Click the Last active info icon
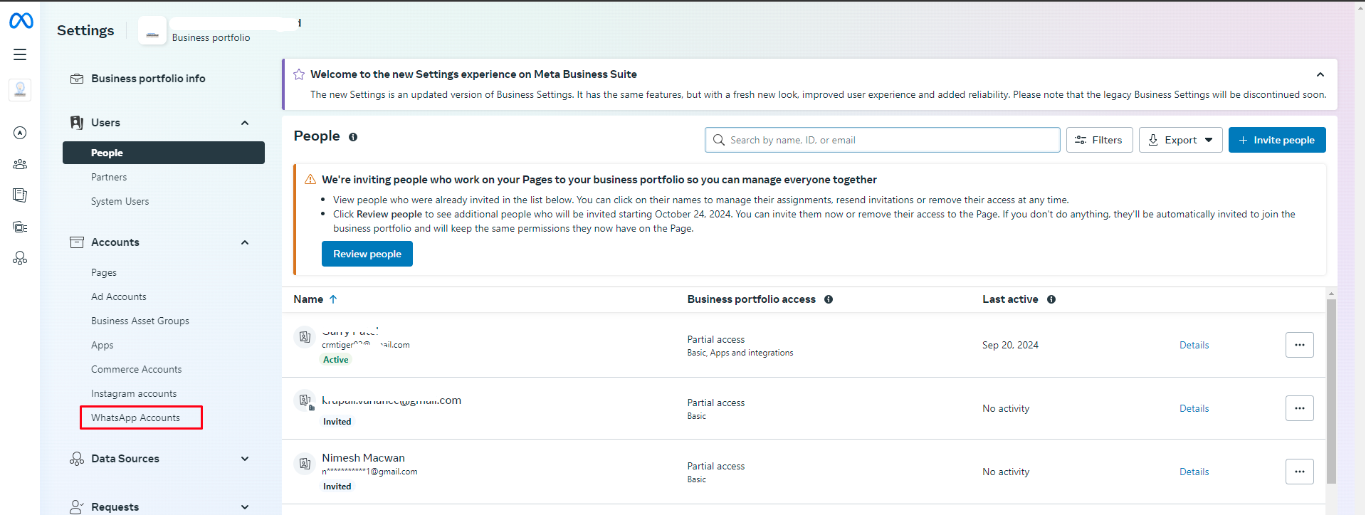The height and width of the screenshot is (515, 1365). (x=1051, y=299)
